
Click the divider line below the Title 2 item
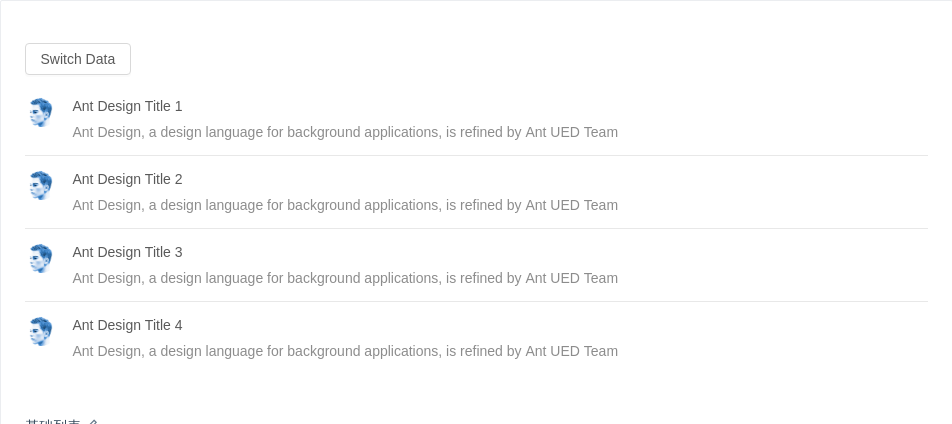pyautogui.click(x=476, y=228)
